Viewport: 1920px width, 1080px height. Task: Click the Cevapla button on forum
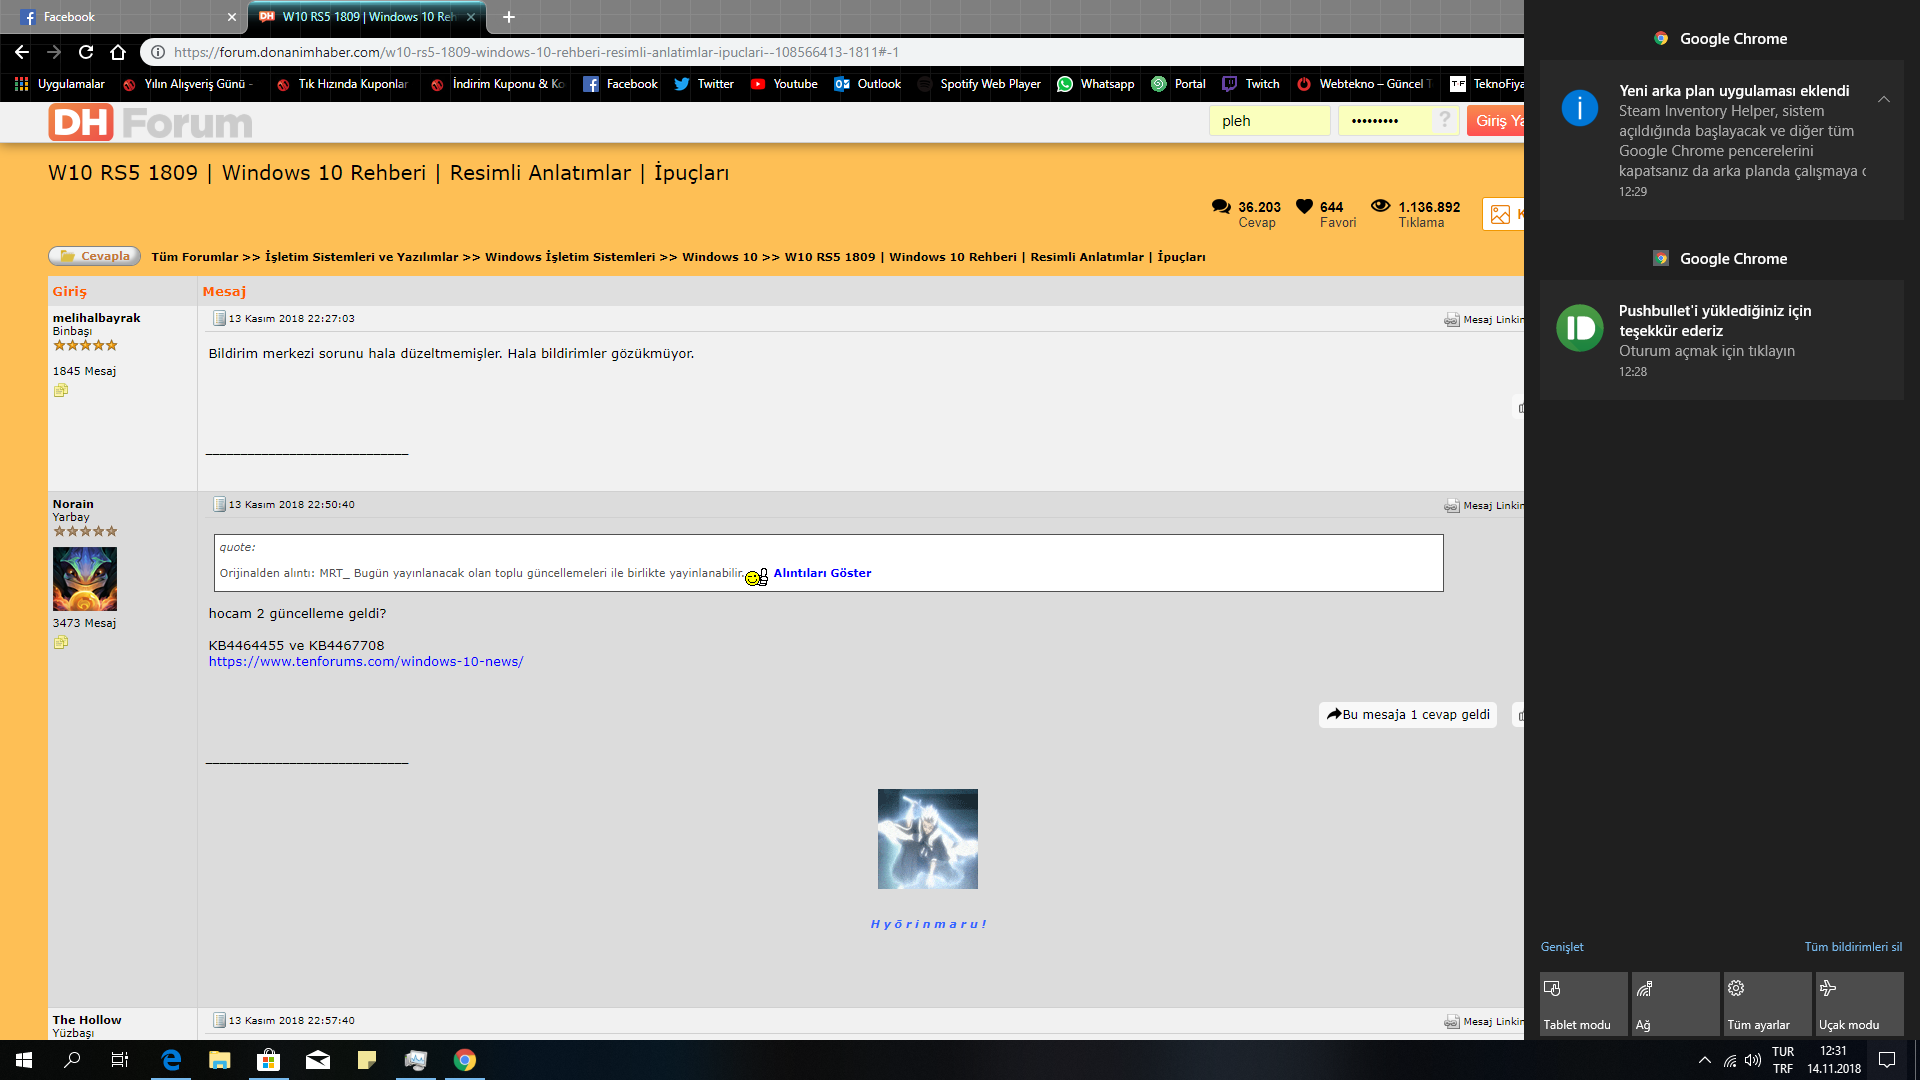pyautogui.click(x=94, y=257)
